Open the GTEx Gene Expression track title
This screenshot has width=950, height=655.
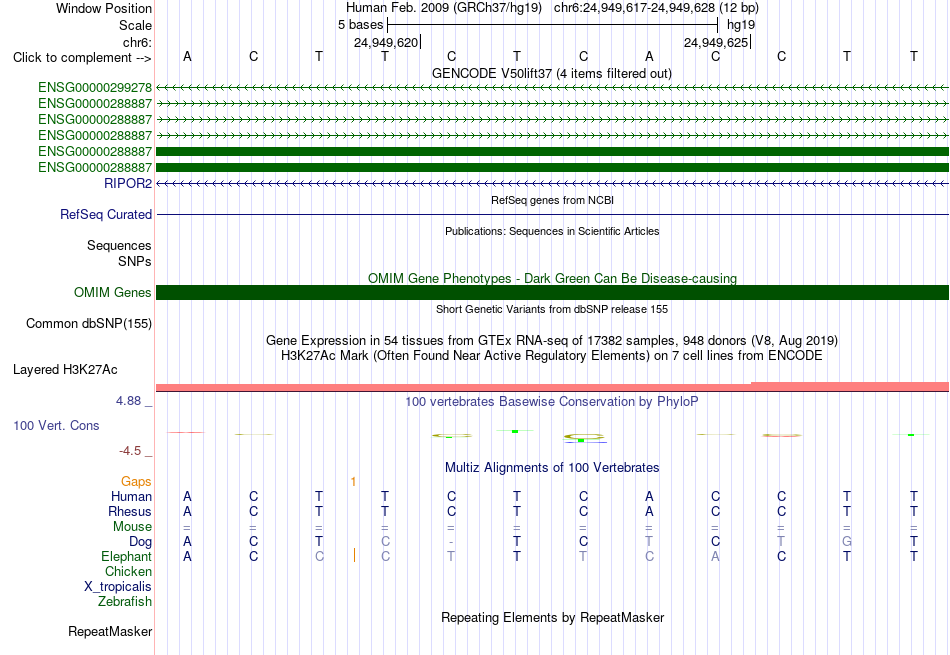pyautogui.click(x=551, y=341)
